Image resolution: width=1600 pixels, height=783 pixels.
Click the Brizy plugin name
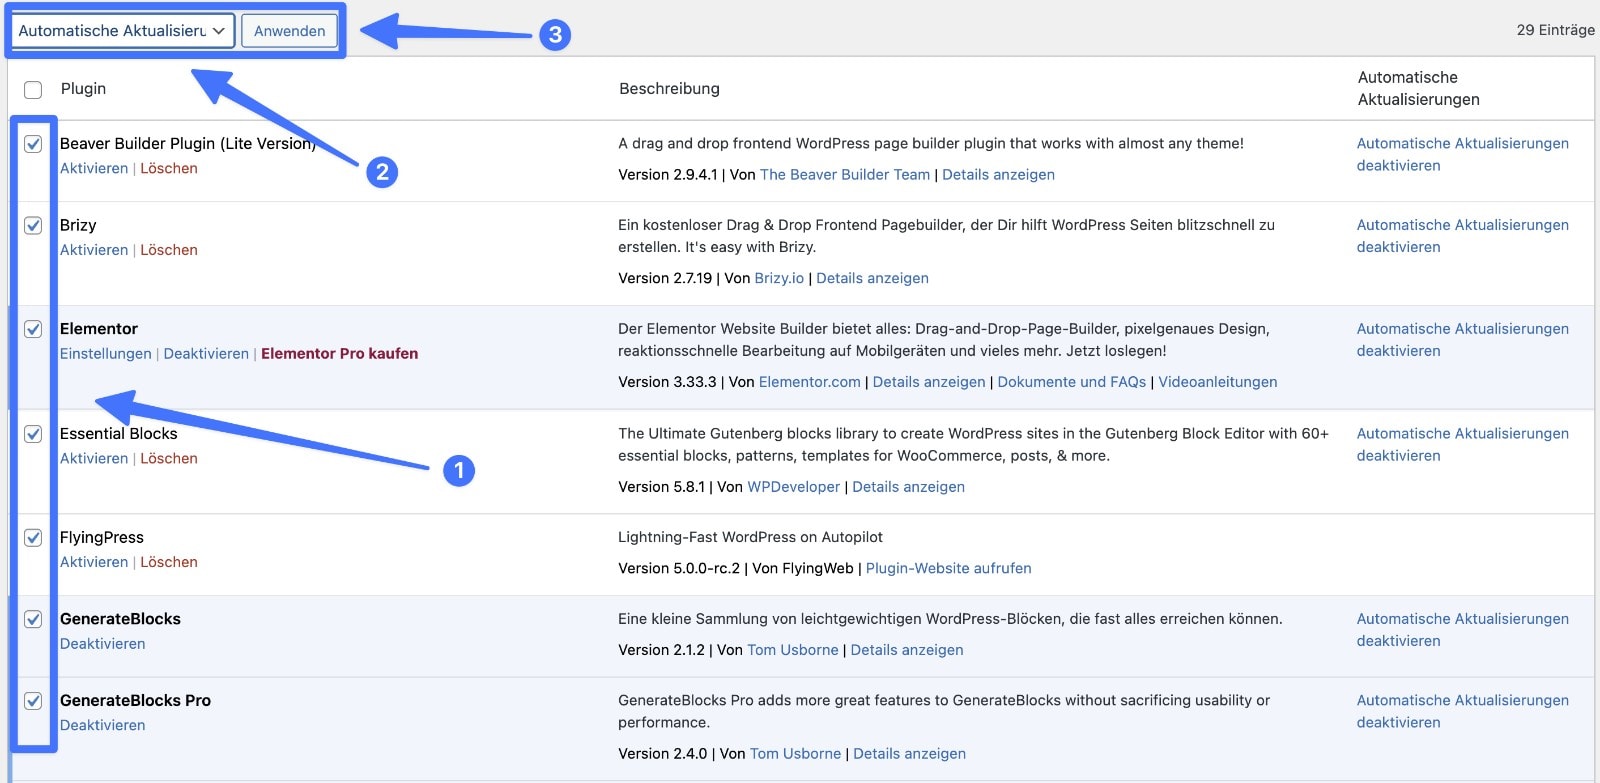[78, 225]
